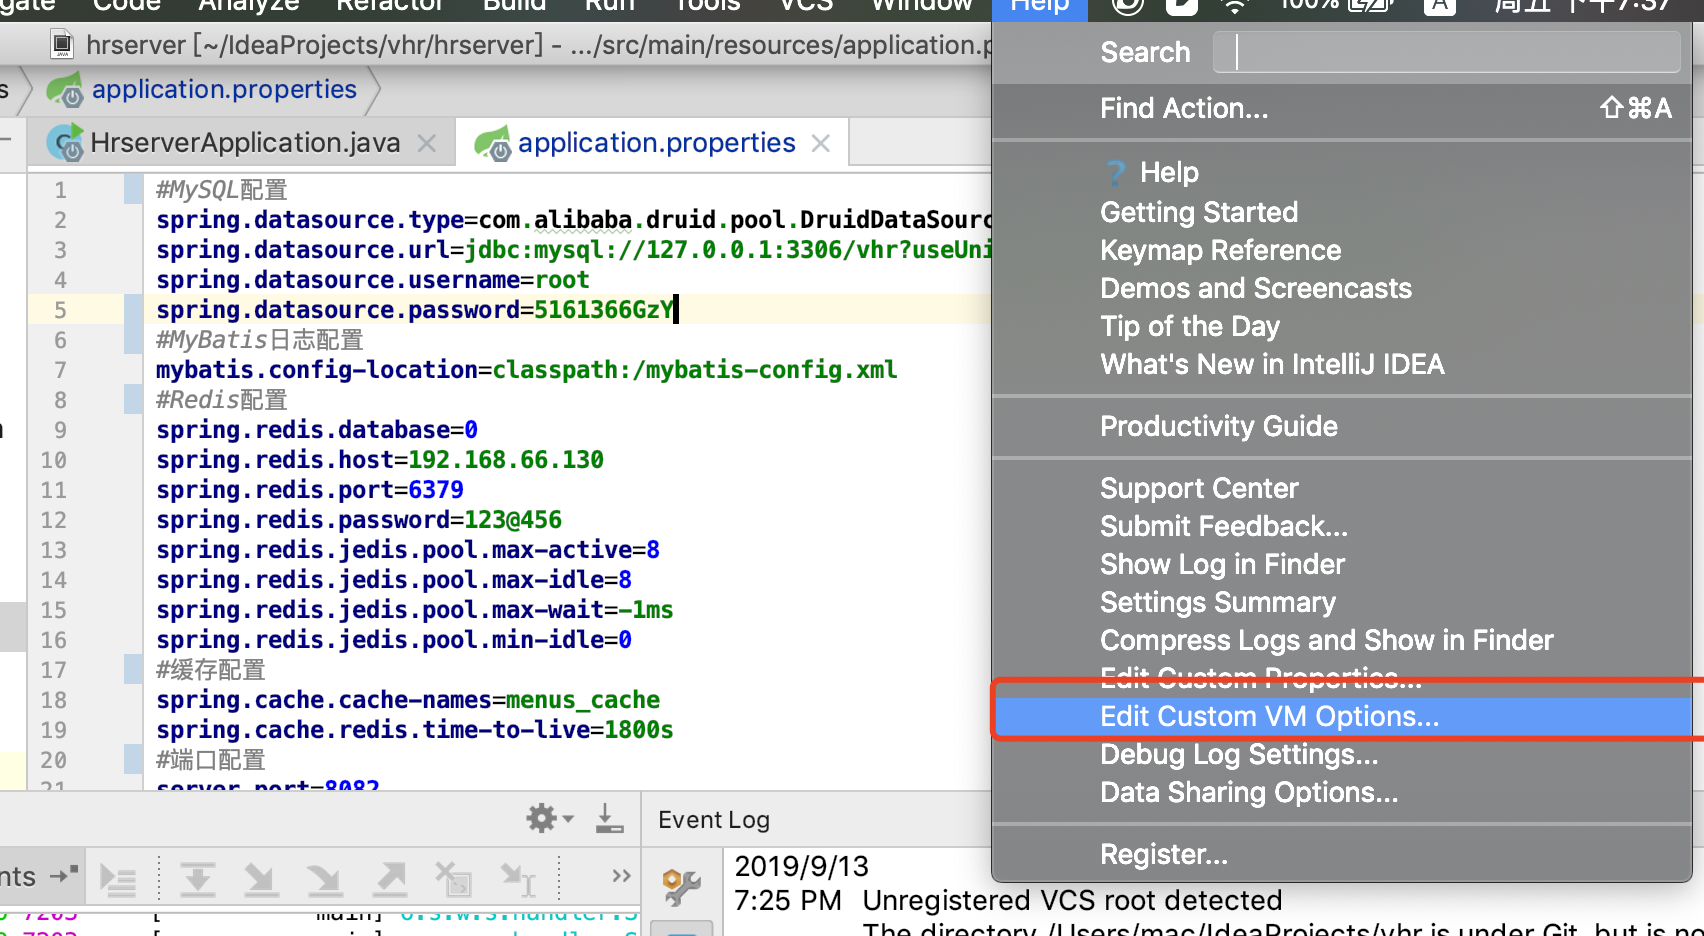Image resolution: width=1704 pixels, height=936 pixels.
Task: Click the Help menu bar title
Action: pos(1039,6)
